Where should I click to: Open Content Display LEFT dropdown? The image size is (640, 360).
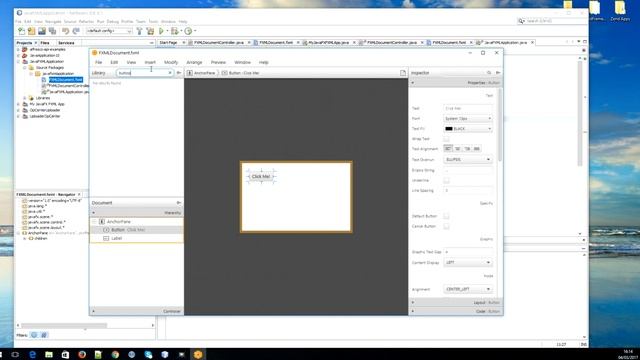[x=468, y=262]
